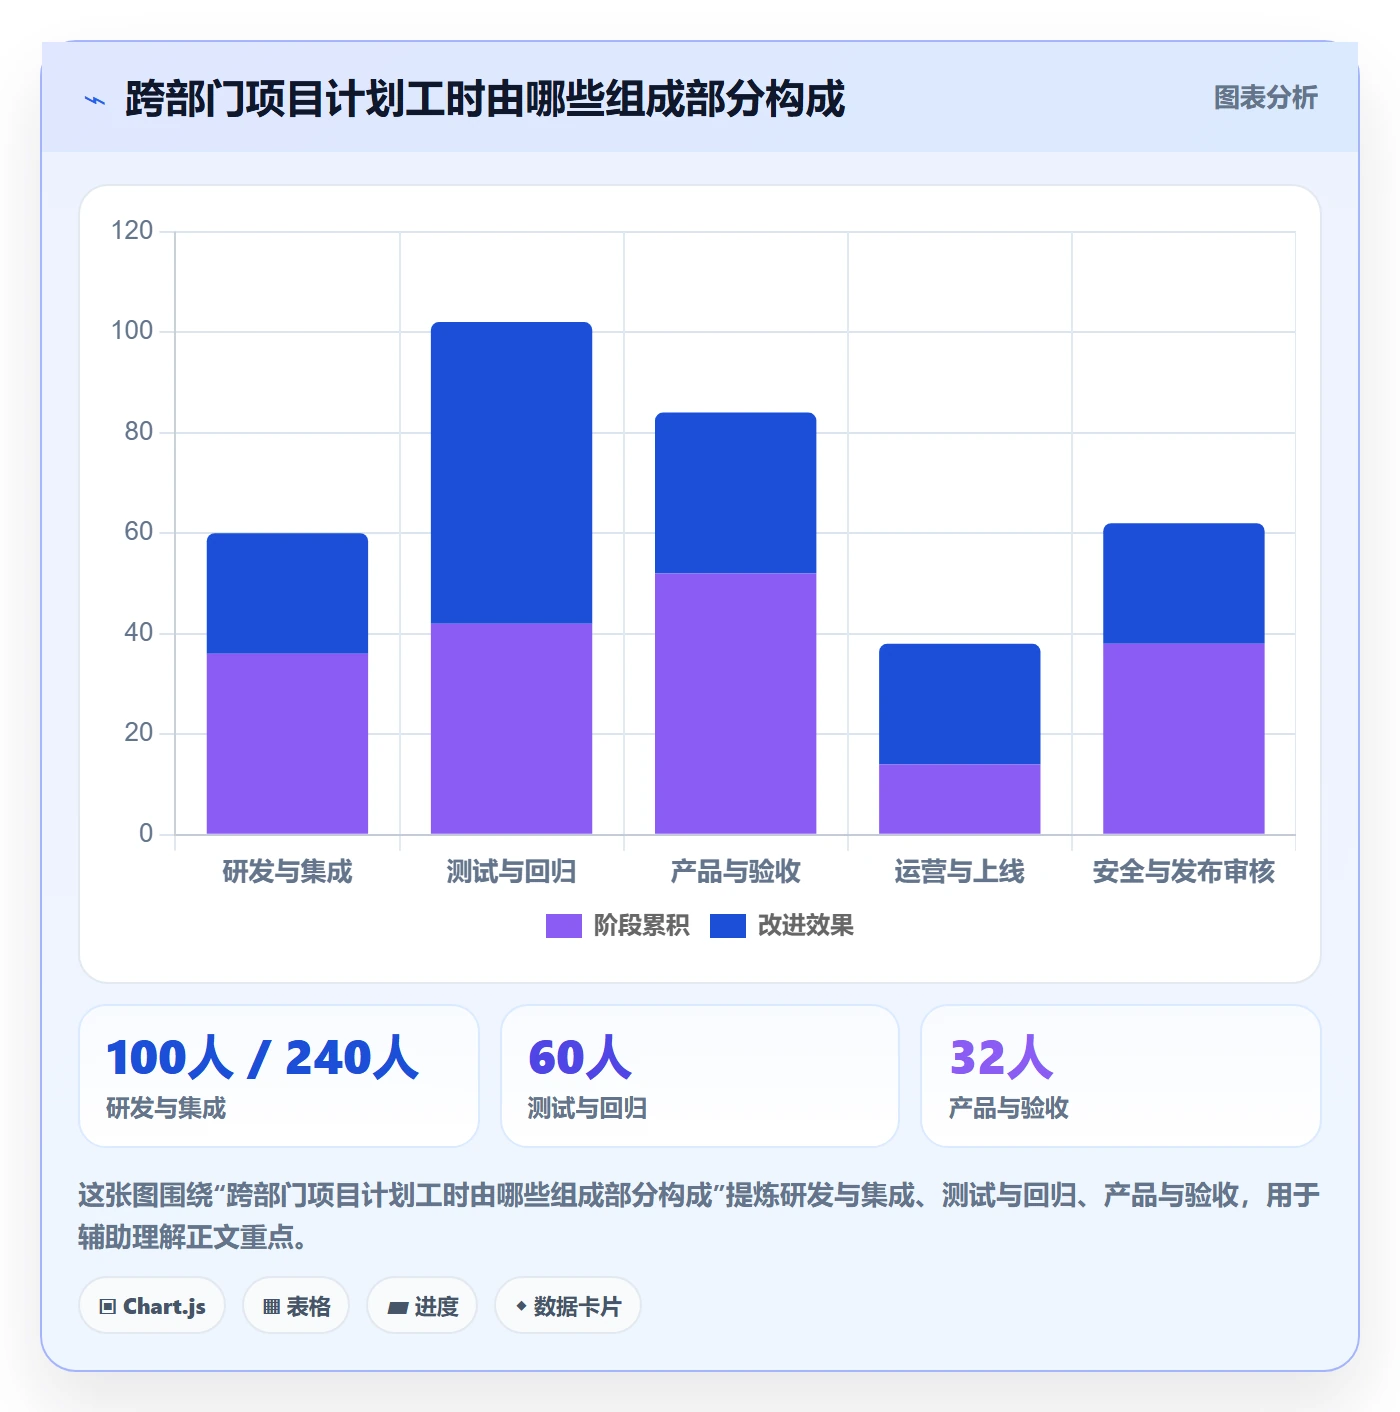Click the Chart.js chip square icon
Viewport: 1400px width, 1412px height.
tap(107, 1307)
